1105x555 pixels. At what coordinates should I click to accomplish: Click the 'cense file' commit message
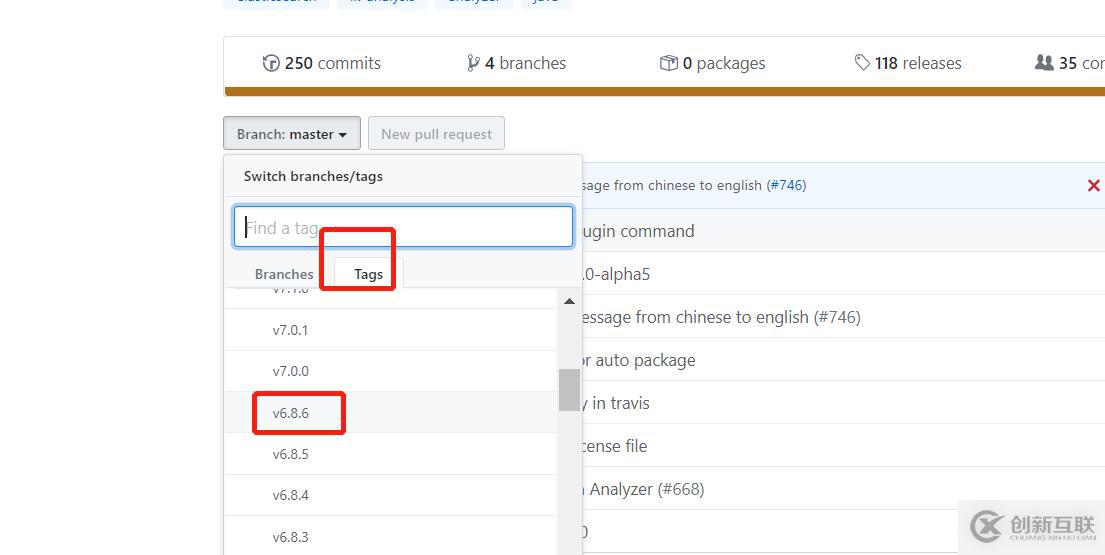[x=615, y=446]
